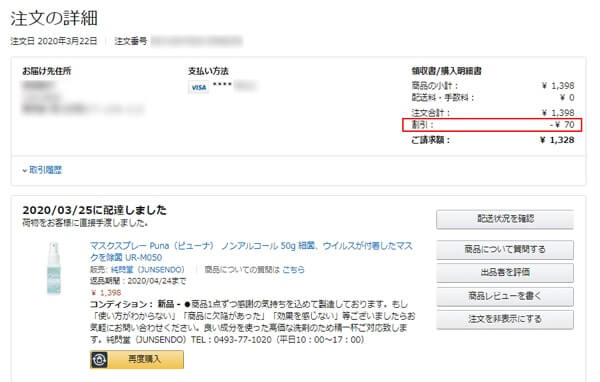This screenshot has height=382, width=600.
Task: Click the 2020/03/25に配達しました delivery status heading
Action: click(x=95, y=210)
